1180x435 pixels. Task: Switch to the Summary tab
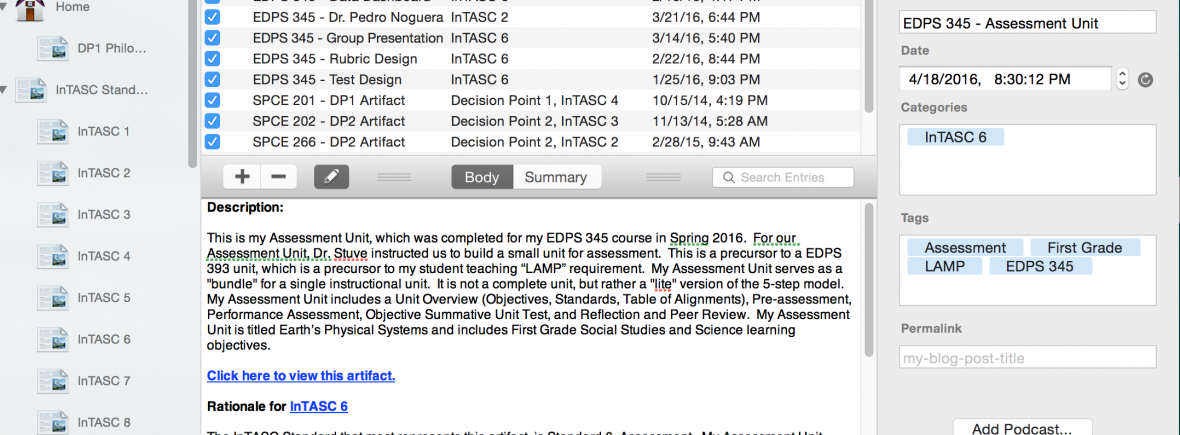point(556,177)
